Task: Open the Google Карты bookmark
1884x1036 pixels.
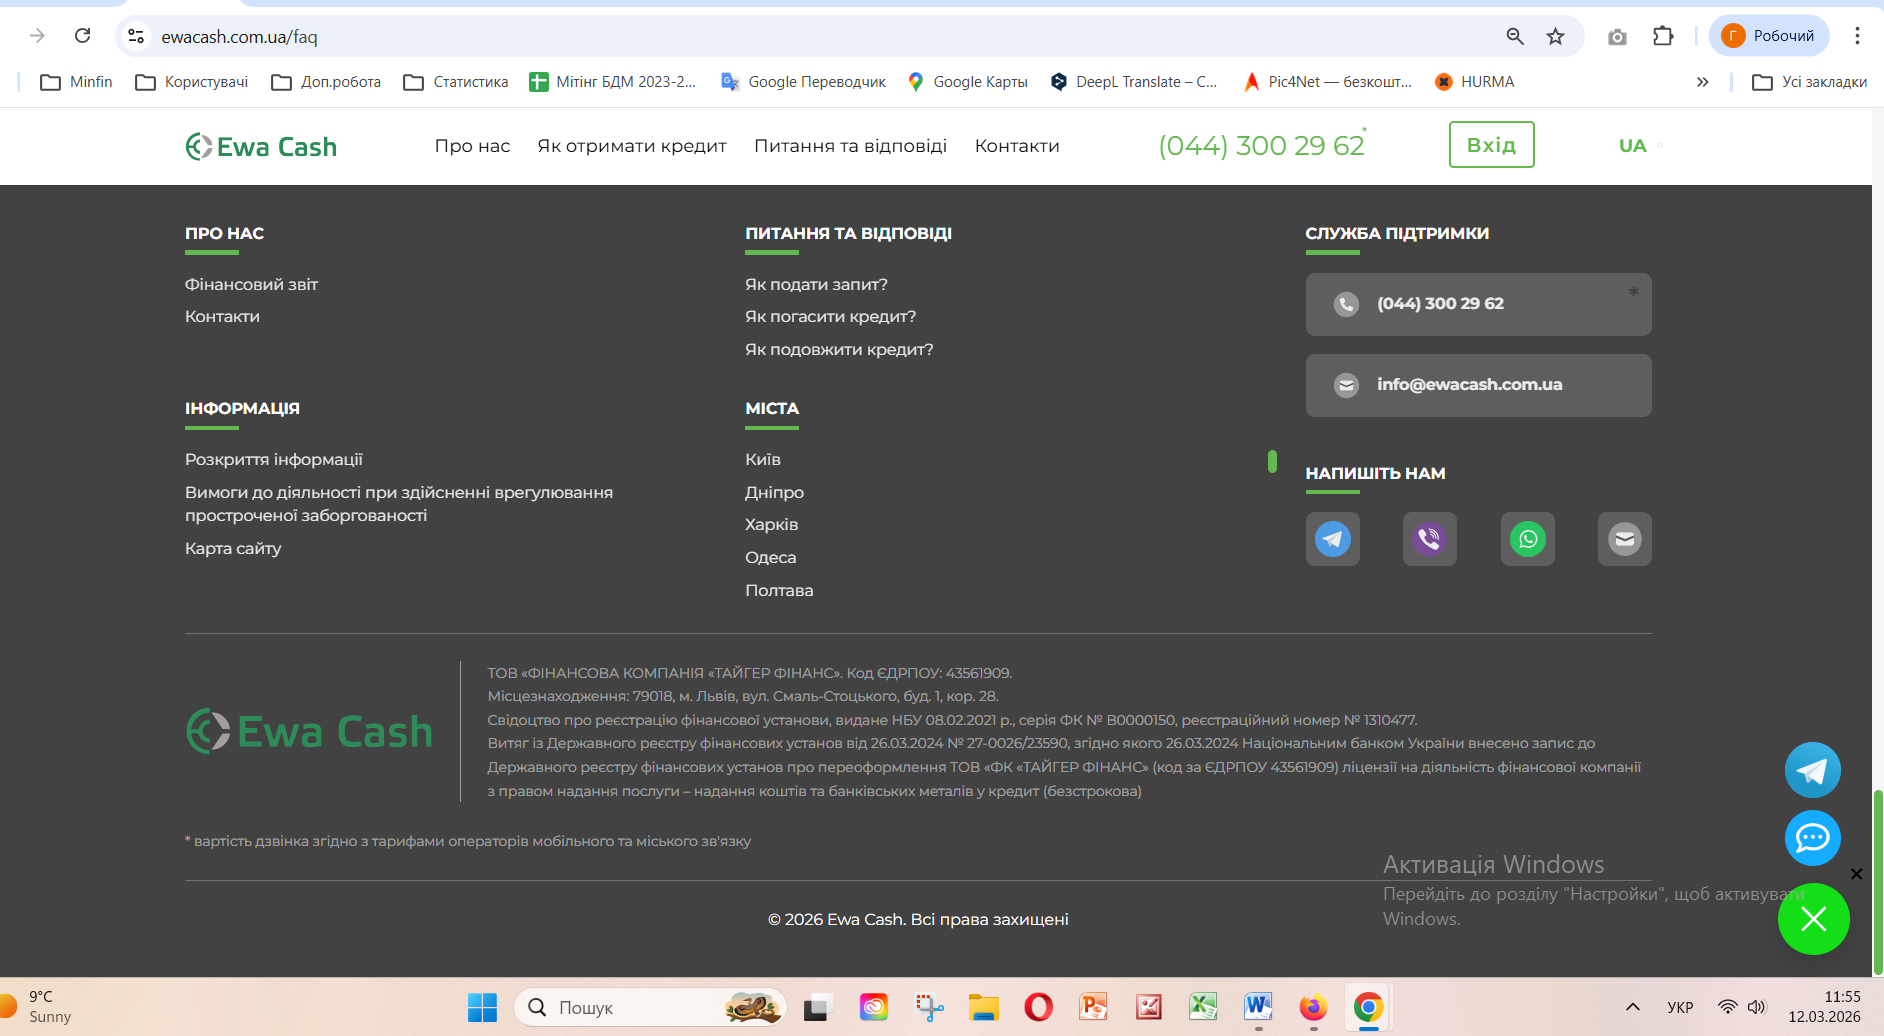Action: pyautogui.click(x=967, y=82)
